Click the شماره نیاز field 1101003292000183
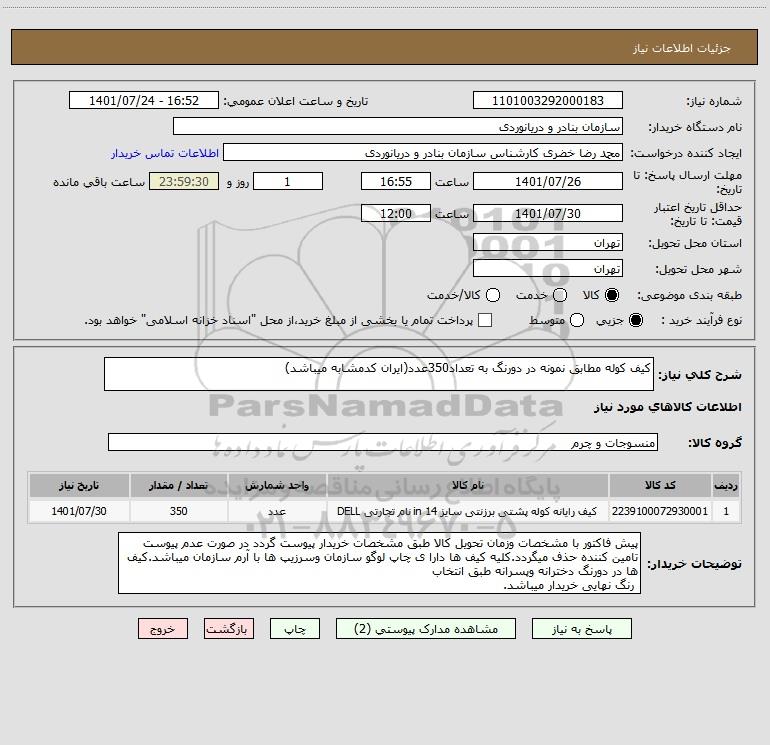The height and width of the screenshot is (745, 770). tap(548, 100)
